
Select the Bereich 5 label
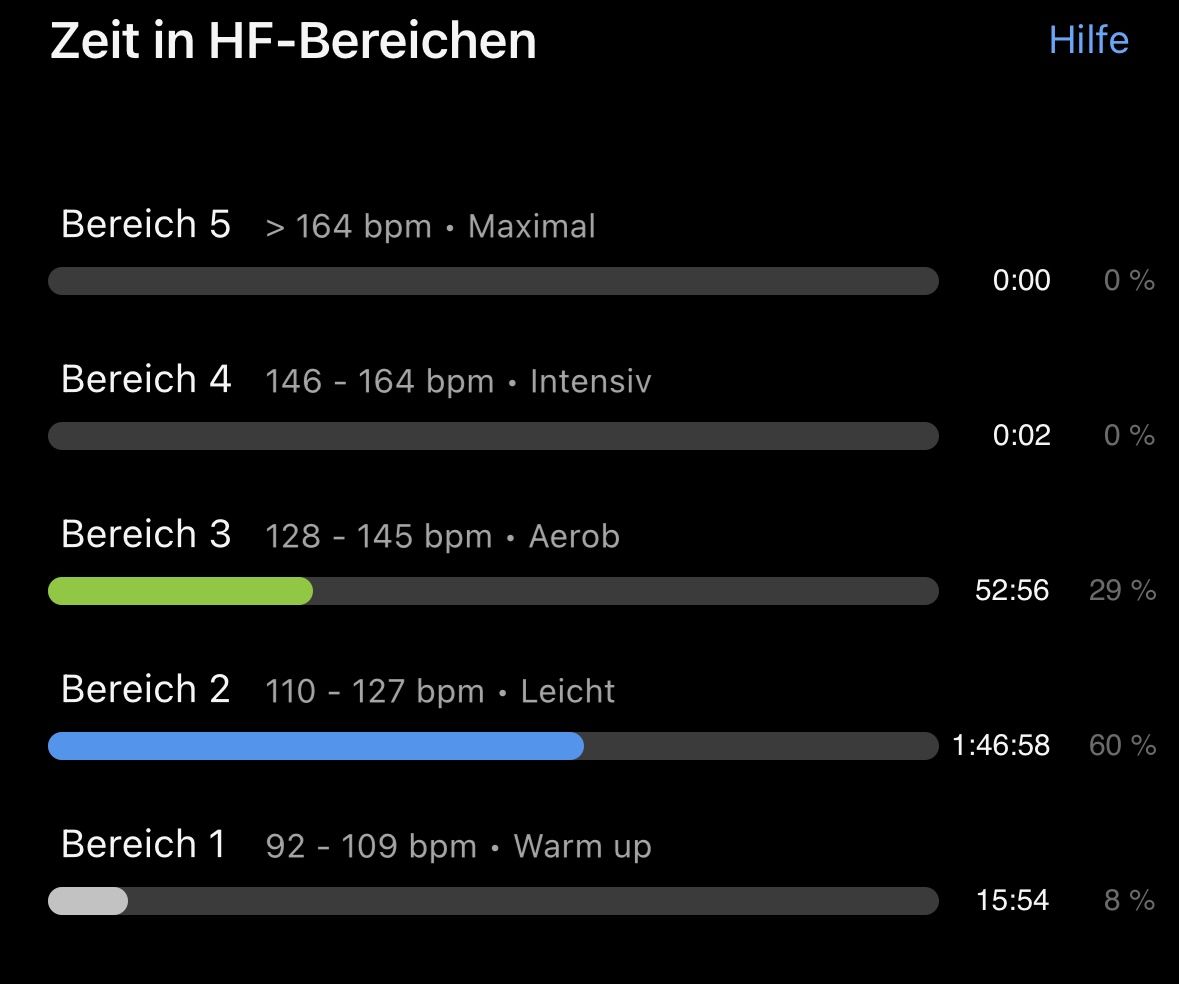pos(146,224)
